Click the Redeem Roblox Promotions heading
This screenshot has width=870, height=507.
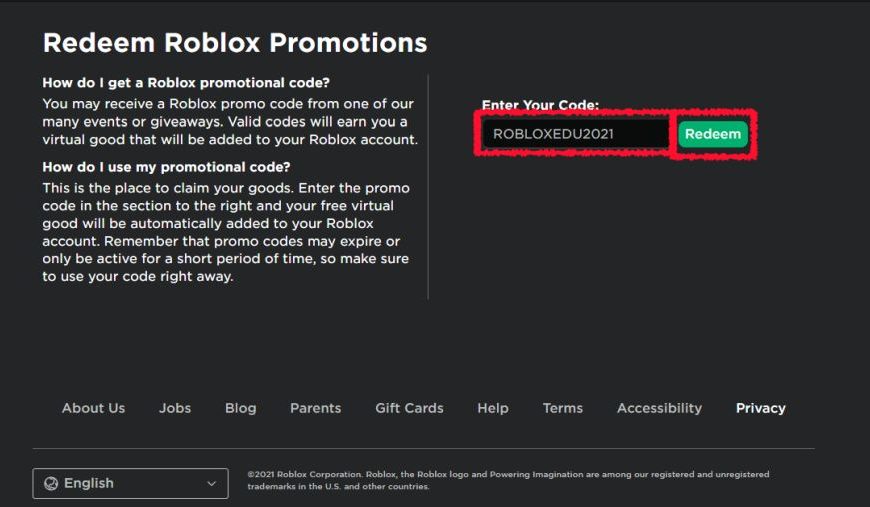(235, 43)
